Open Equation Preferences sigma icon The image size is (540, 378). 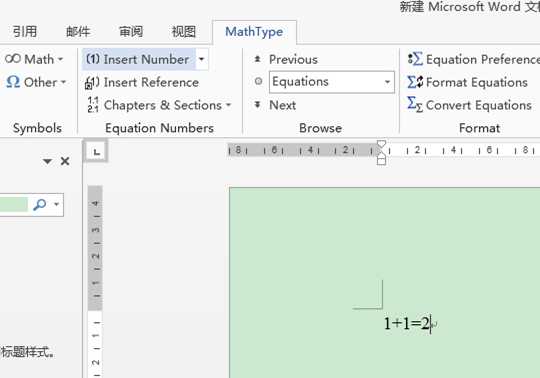pos(415,59)
